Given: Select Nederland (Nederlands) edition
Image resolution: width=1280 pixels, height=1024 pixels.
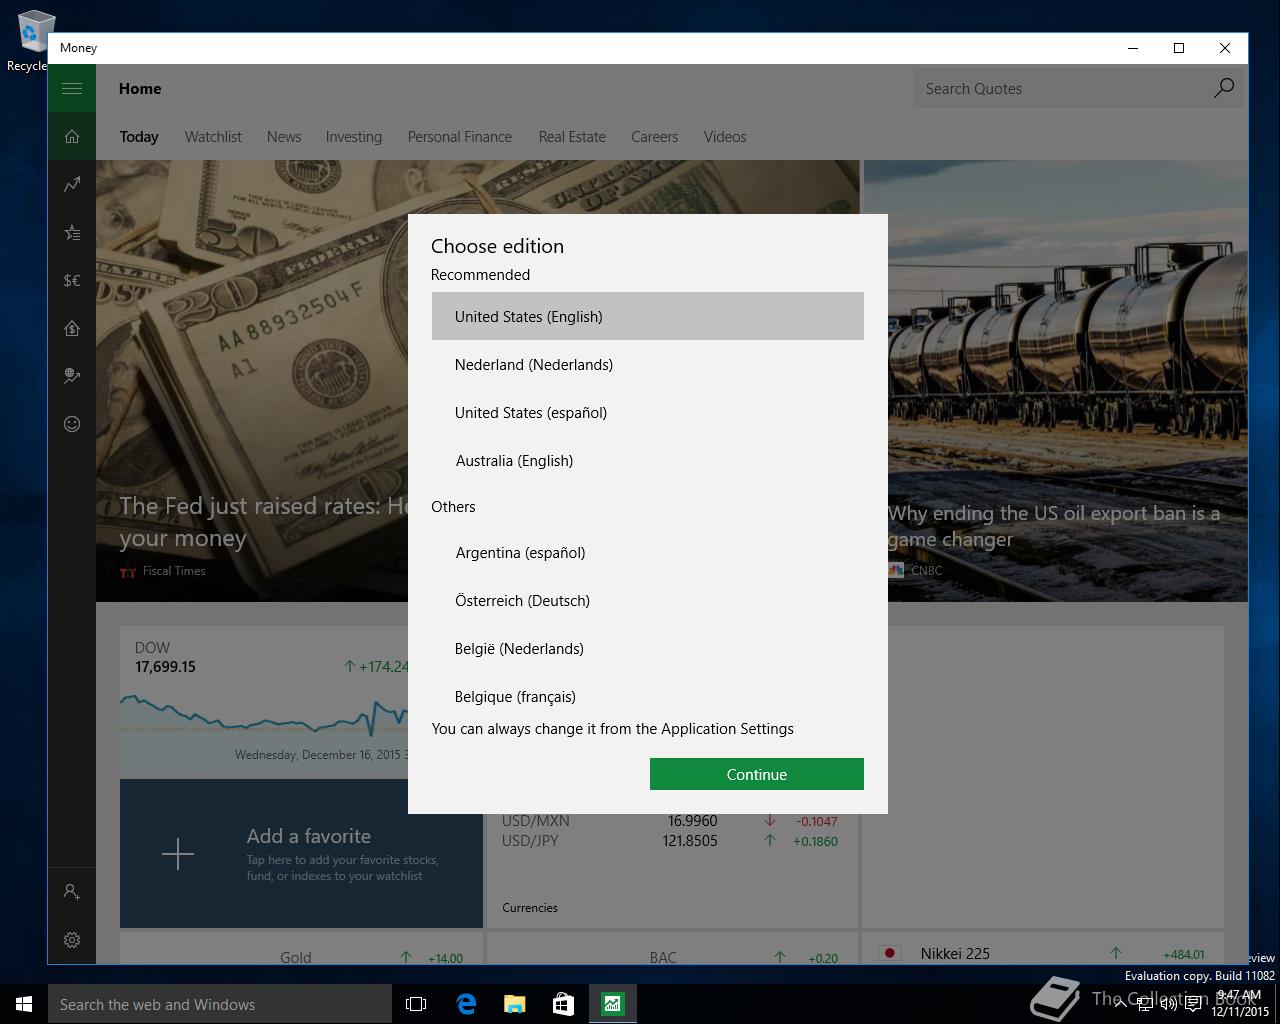Looking at the screenshot, I should [648, 364].
